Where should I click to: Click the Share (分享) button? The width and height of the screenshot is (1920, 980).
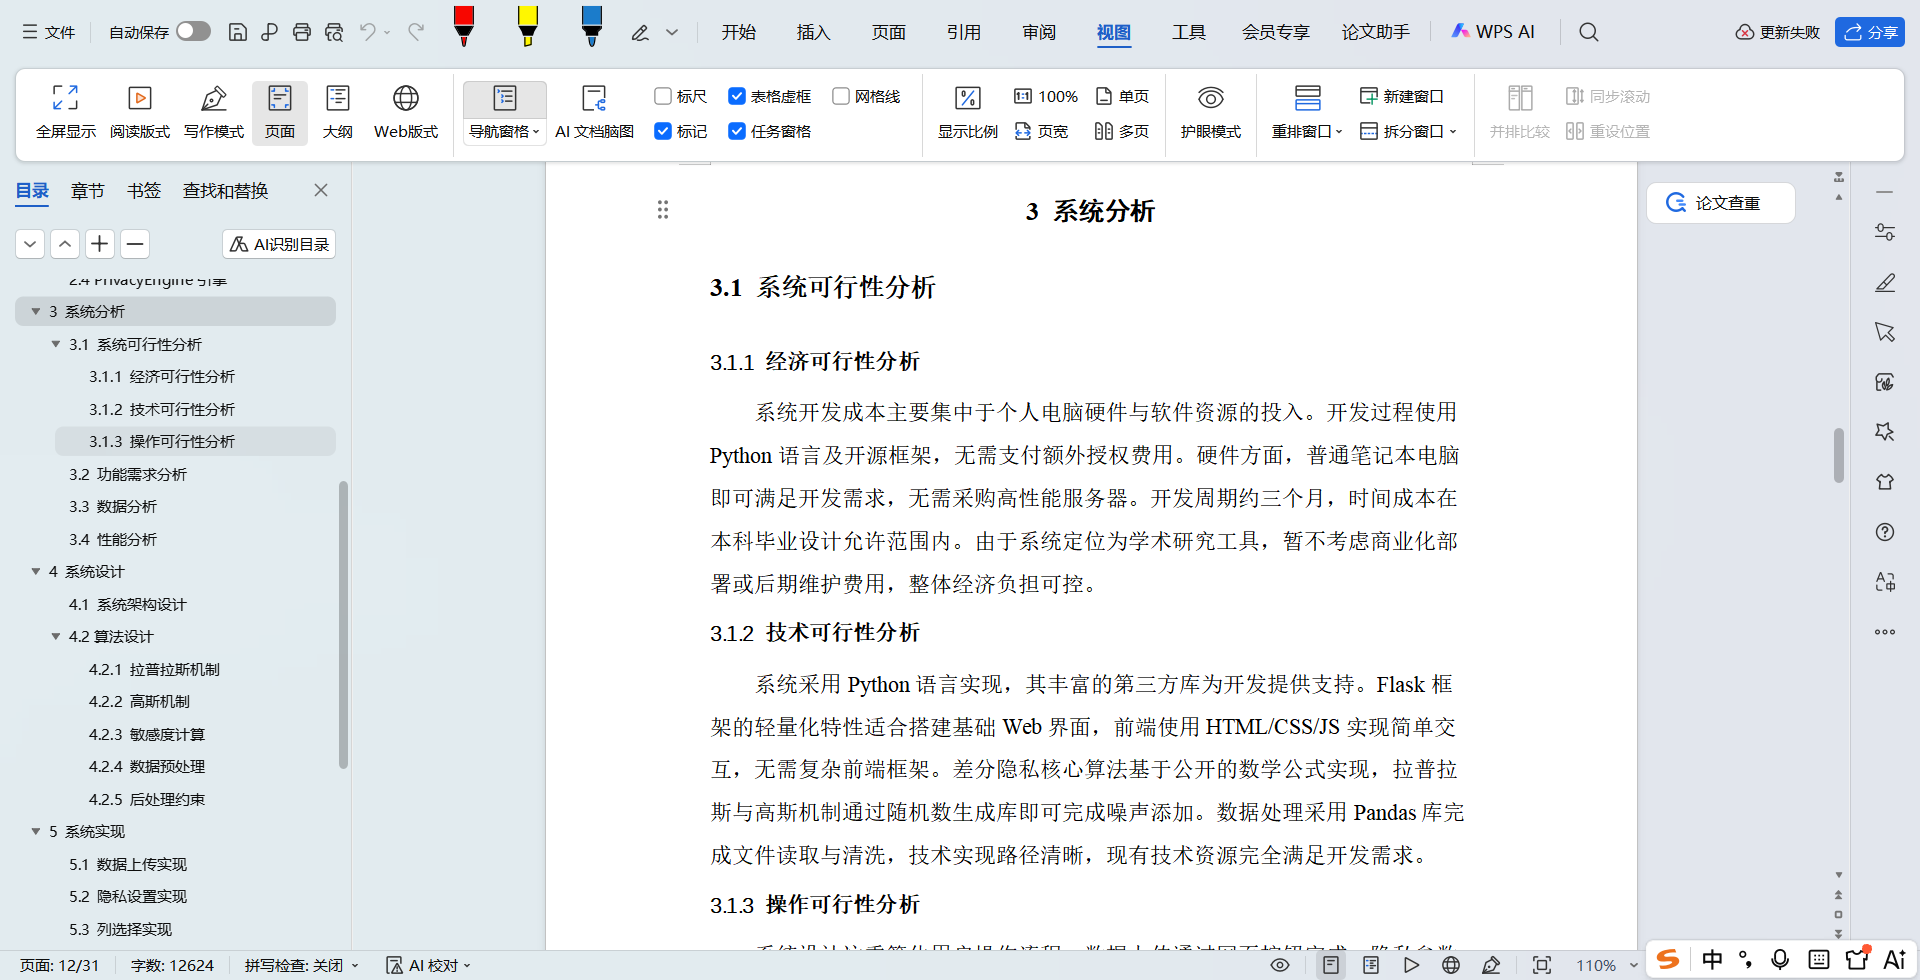click(1870, 32)
